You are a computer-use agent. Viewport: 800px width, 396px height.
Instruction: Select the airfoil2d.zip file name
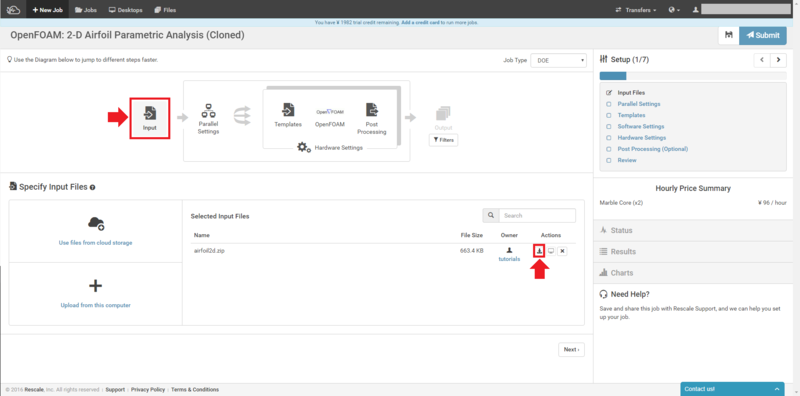click(209, 251)
